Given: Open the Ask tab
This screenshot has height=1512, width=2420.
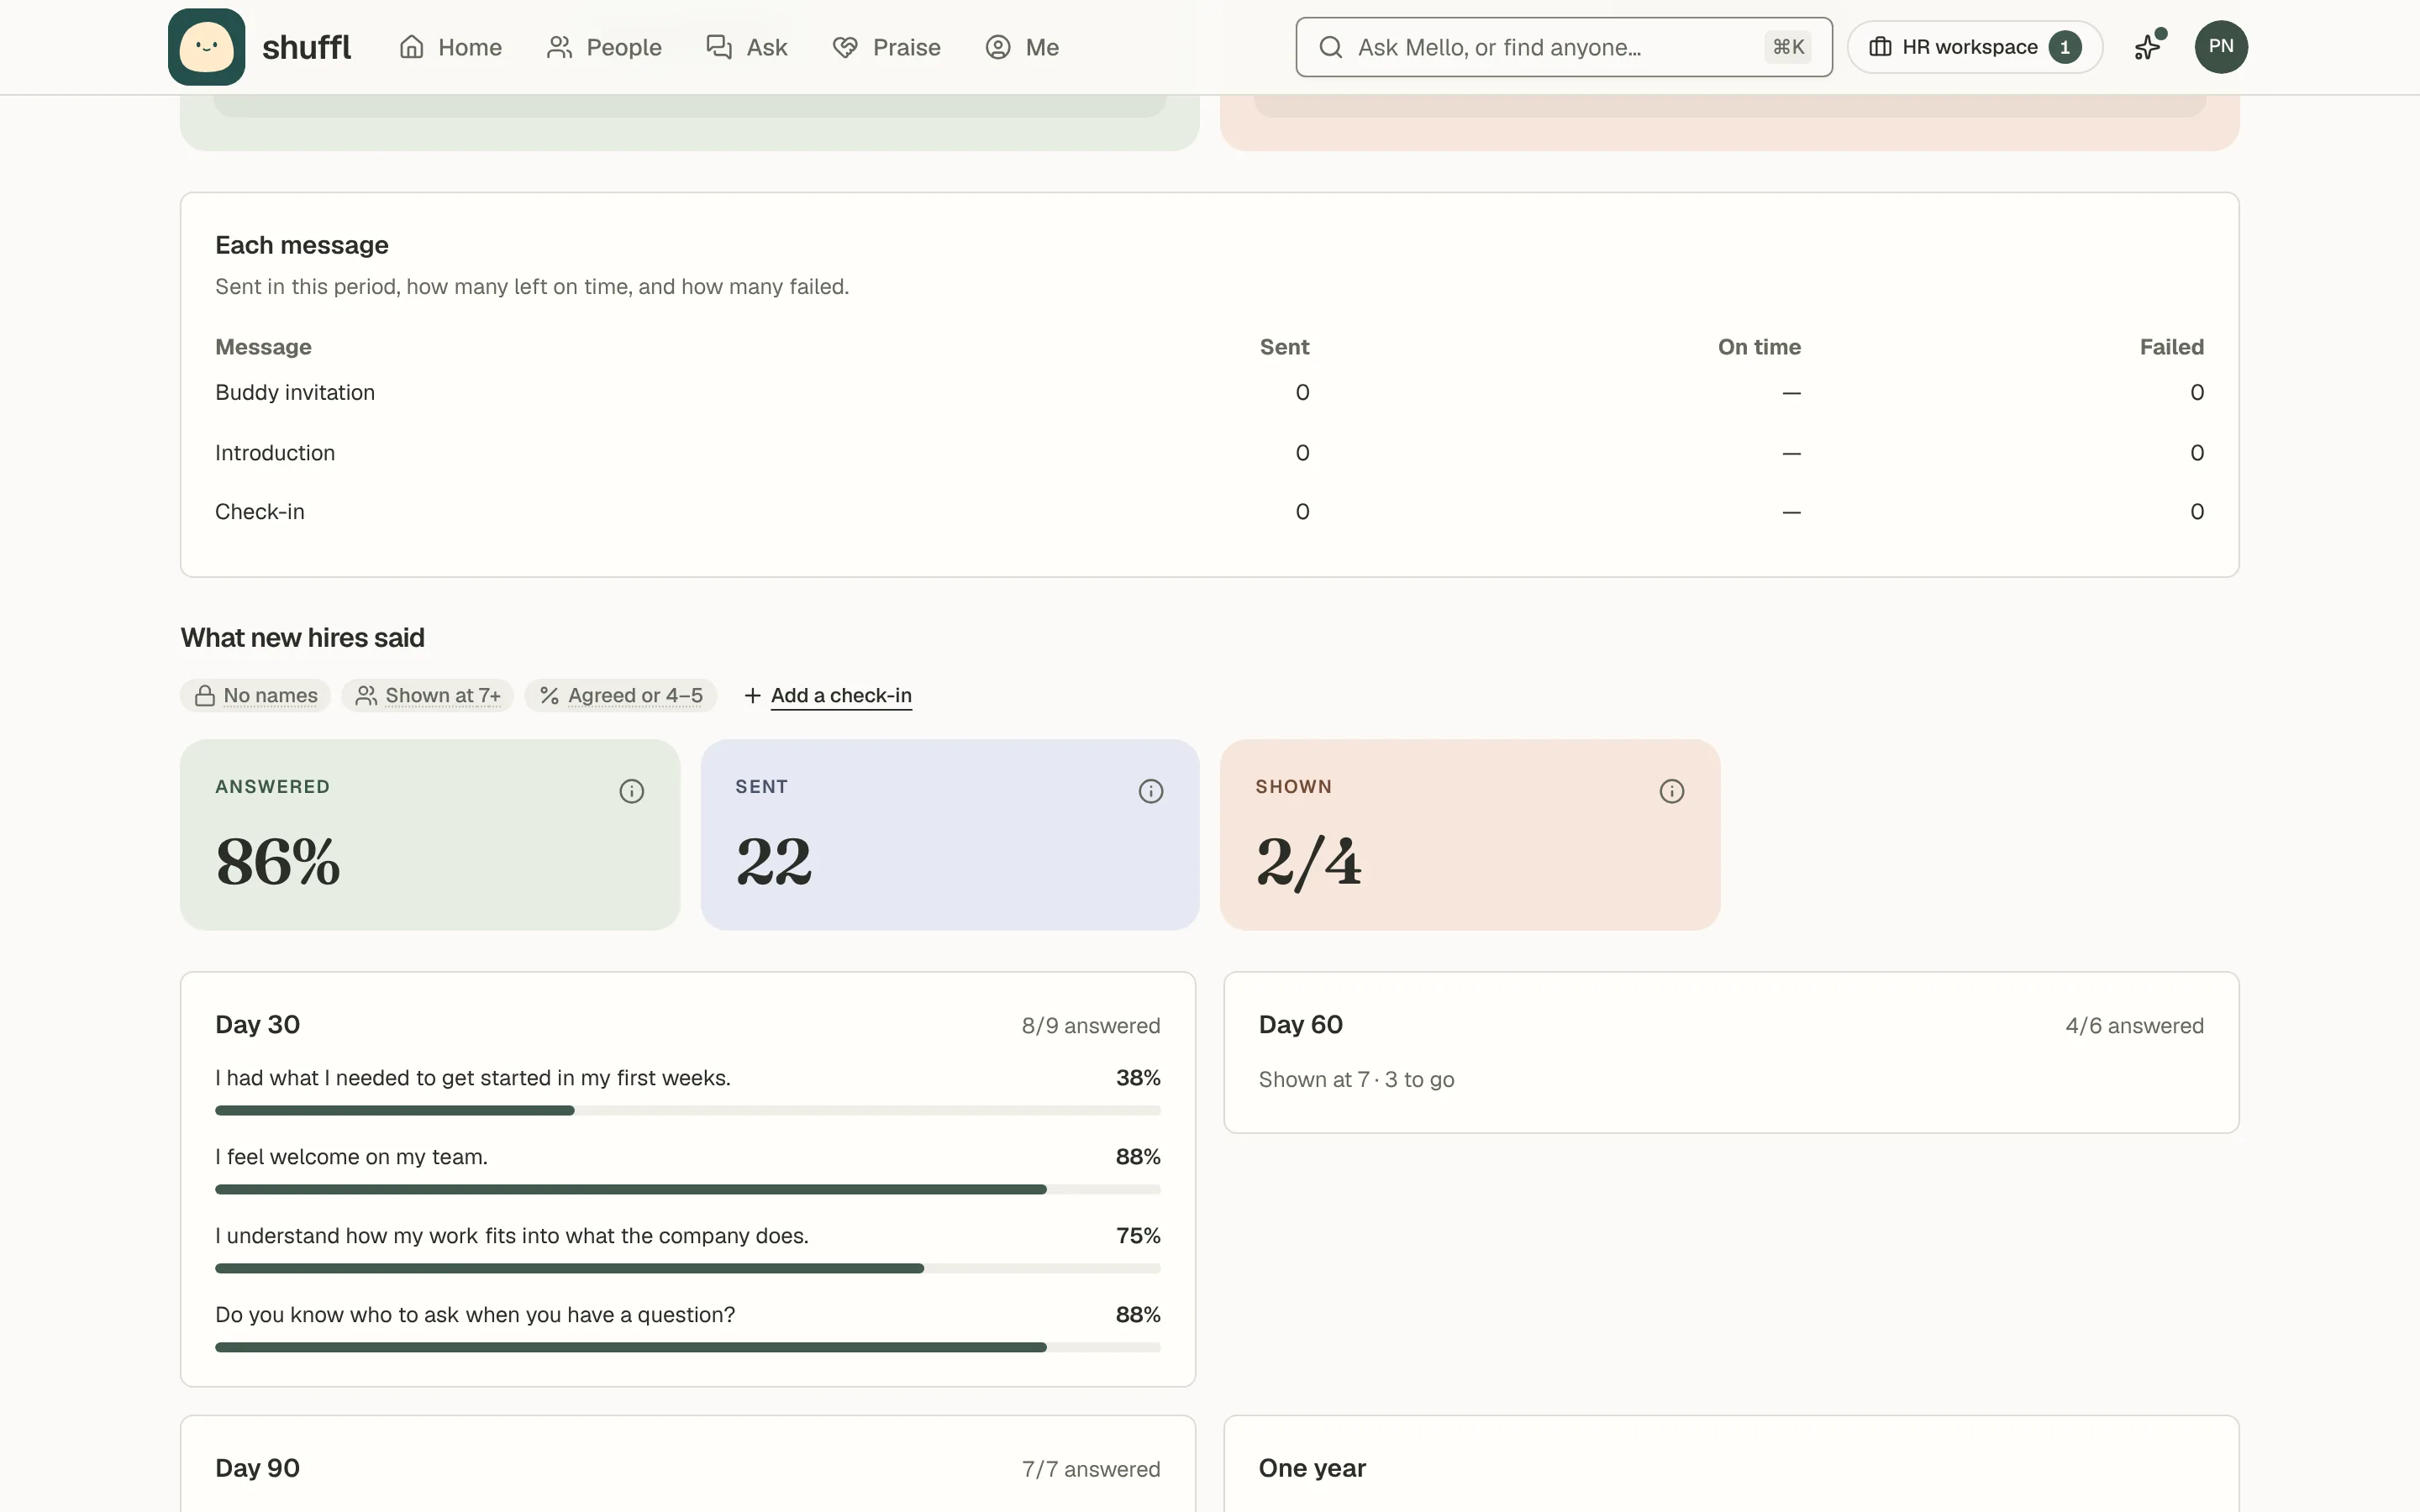Looking at the screenshot, I should pyautogui.click(x=747, y=47).
